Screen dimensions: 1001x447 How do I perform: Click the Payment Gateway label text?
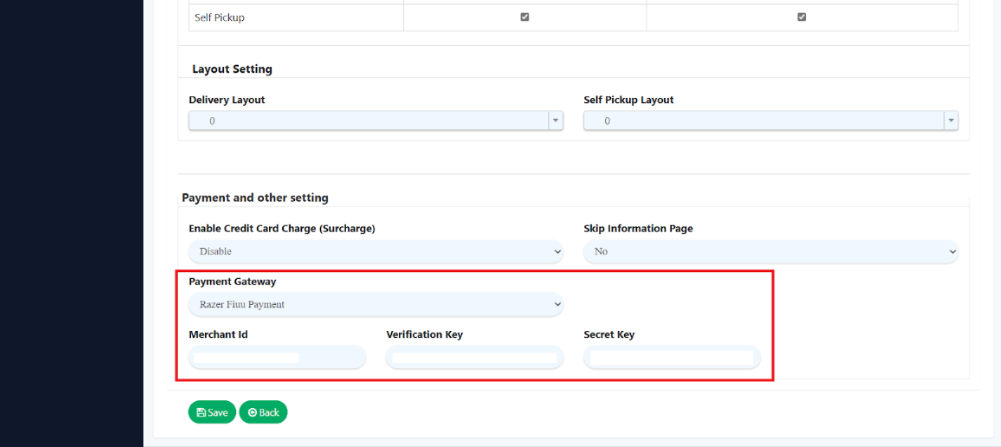[232, 282]
